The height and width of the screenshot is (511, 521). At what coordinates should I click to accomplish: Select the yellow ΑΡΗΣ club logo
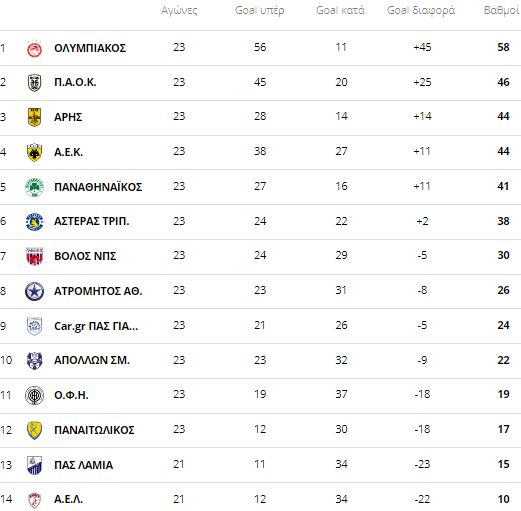click(x=34, y=117)
